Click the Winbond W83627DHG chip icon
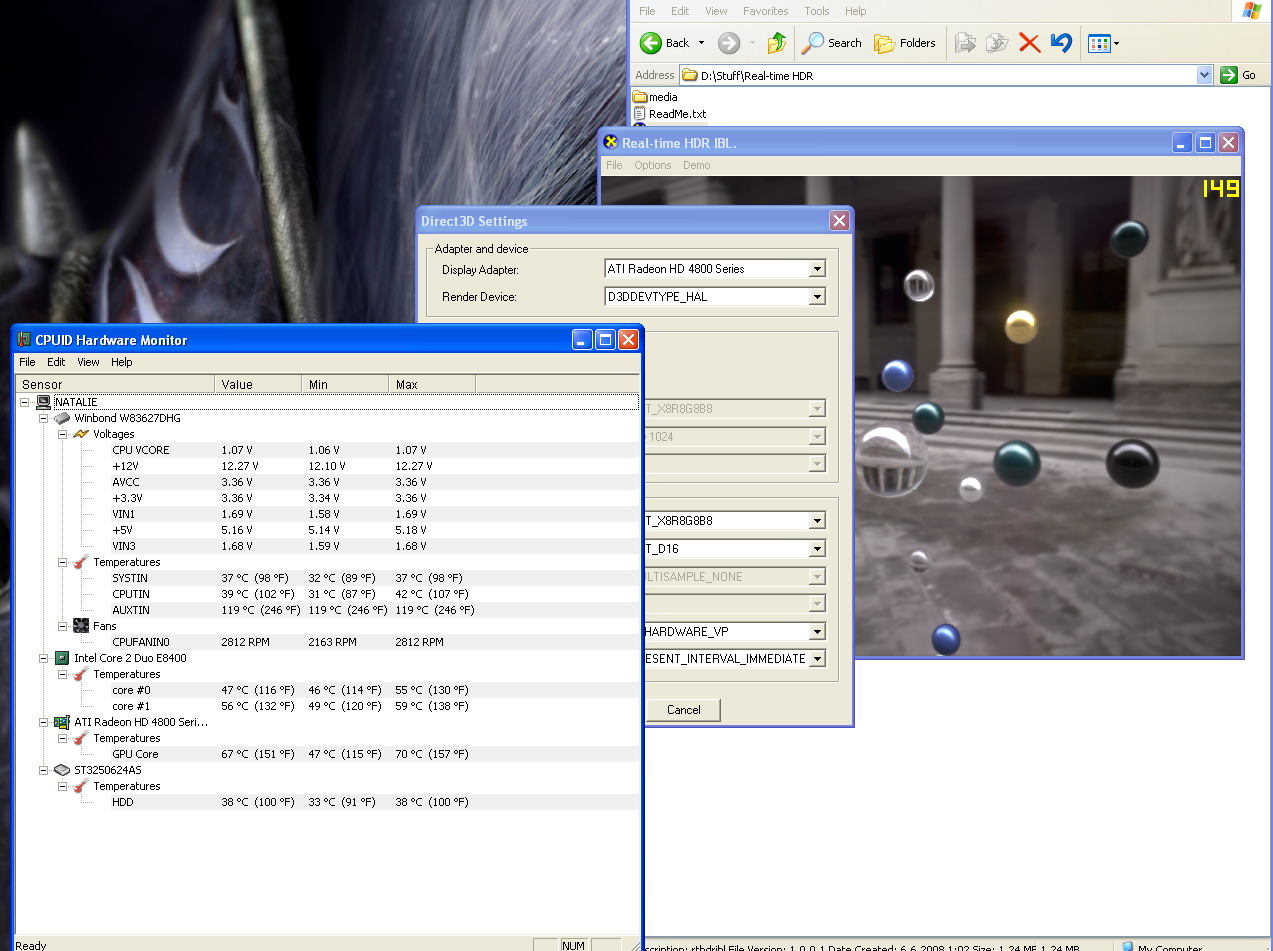The width and height of the screenshot is (1273, 951). 63,418
